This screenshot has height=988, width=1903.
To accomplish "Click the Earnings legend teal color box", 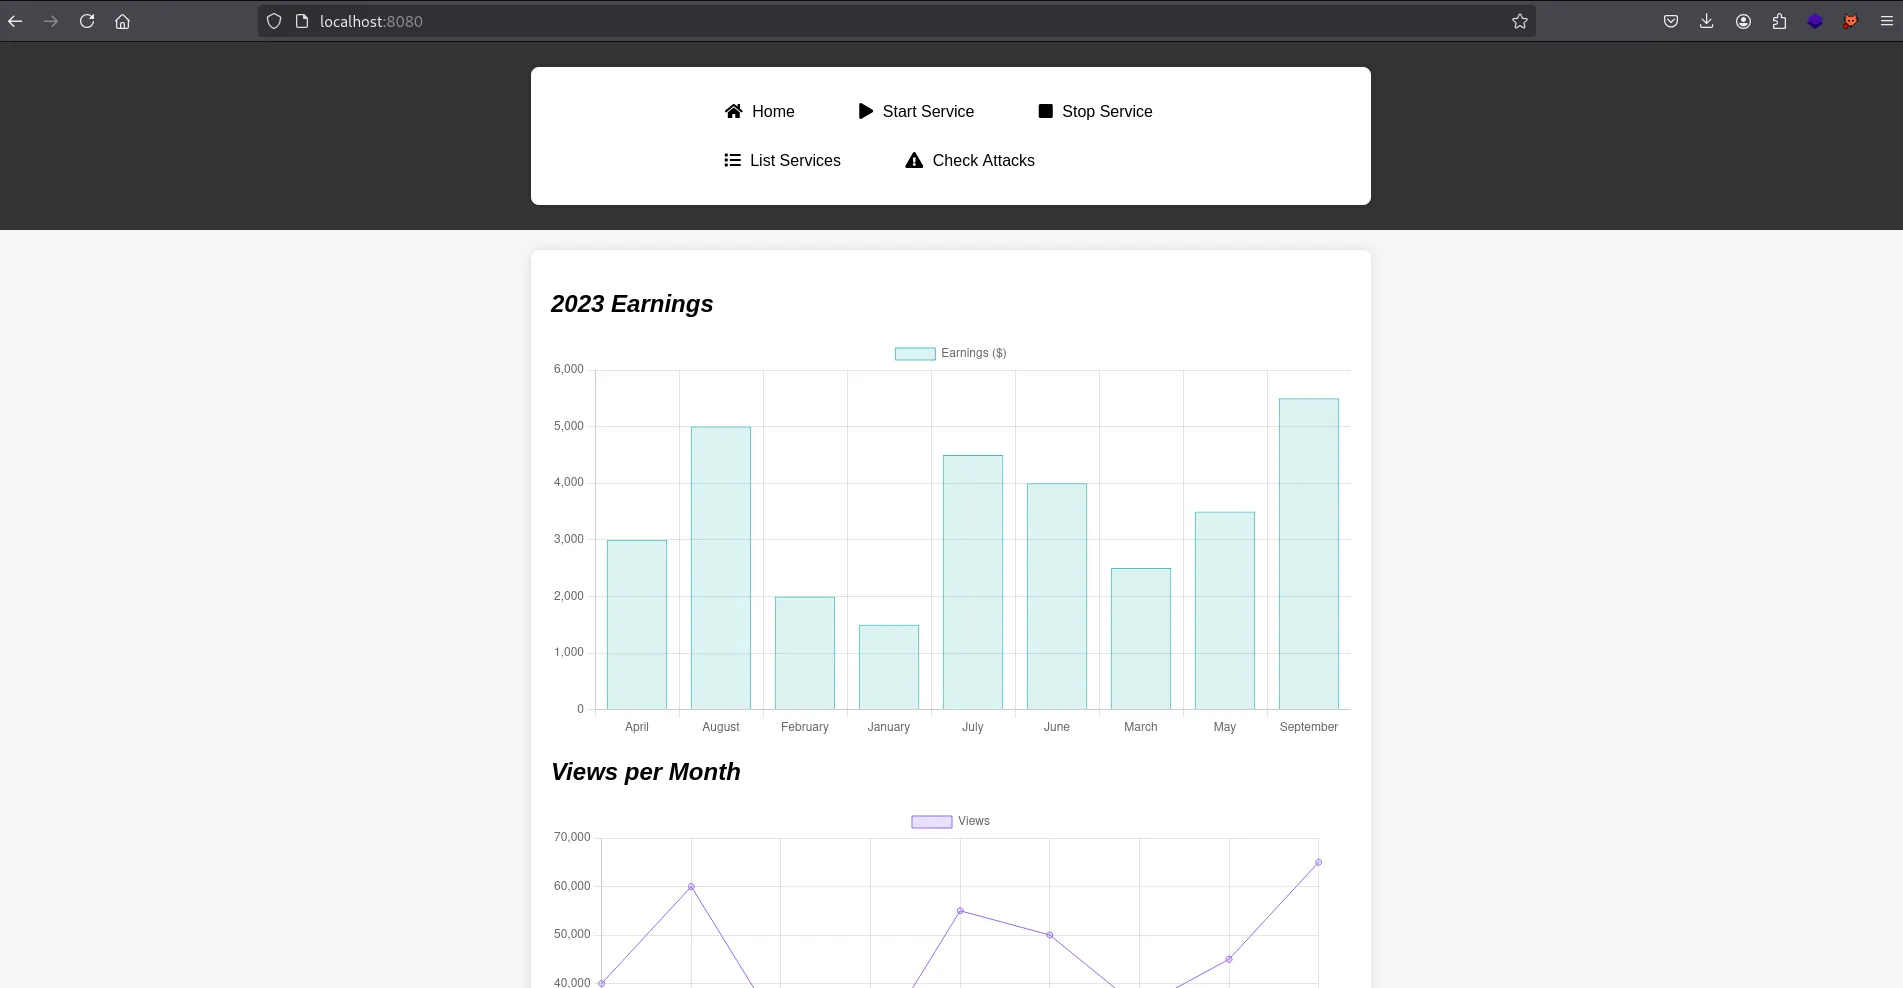I will pyautogui.click(x=915, y=354).
